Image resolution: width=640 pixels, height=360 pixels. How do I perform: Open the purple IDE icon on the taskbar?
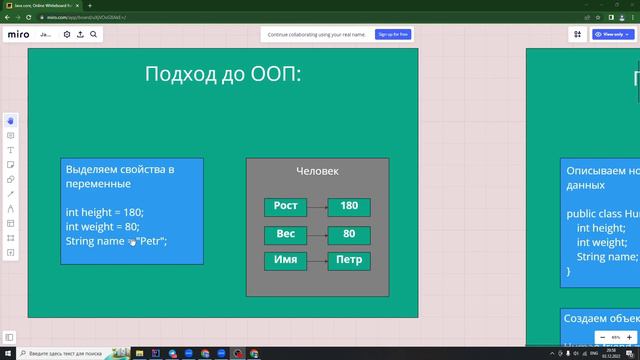pyautogui.click(x=156, y=353)
